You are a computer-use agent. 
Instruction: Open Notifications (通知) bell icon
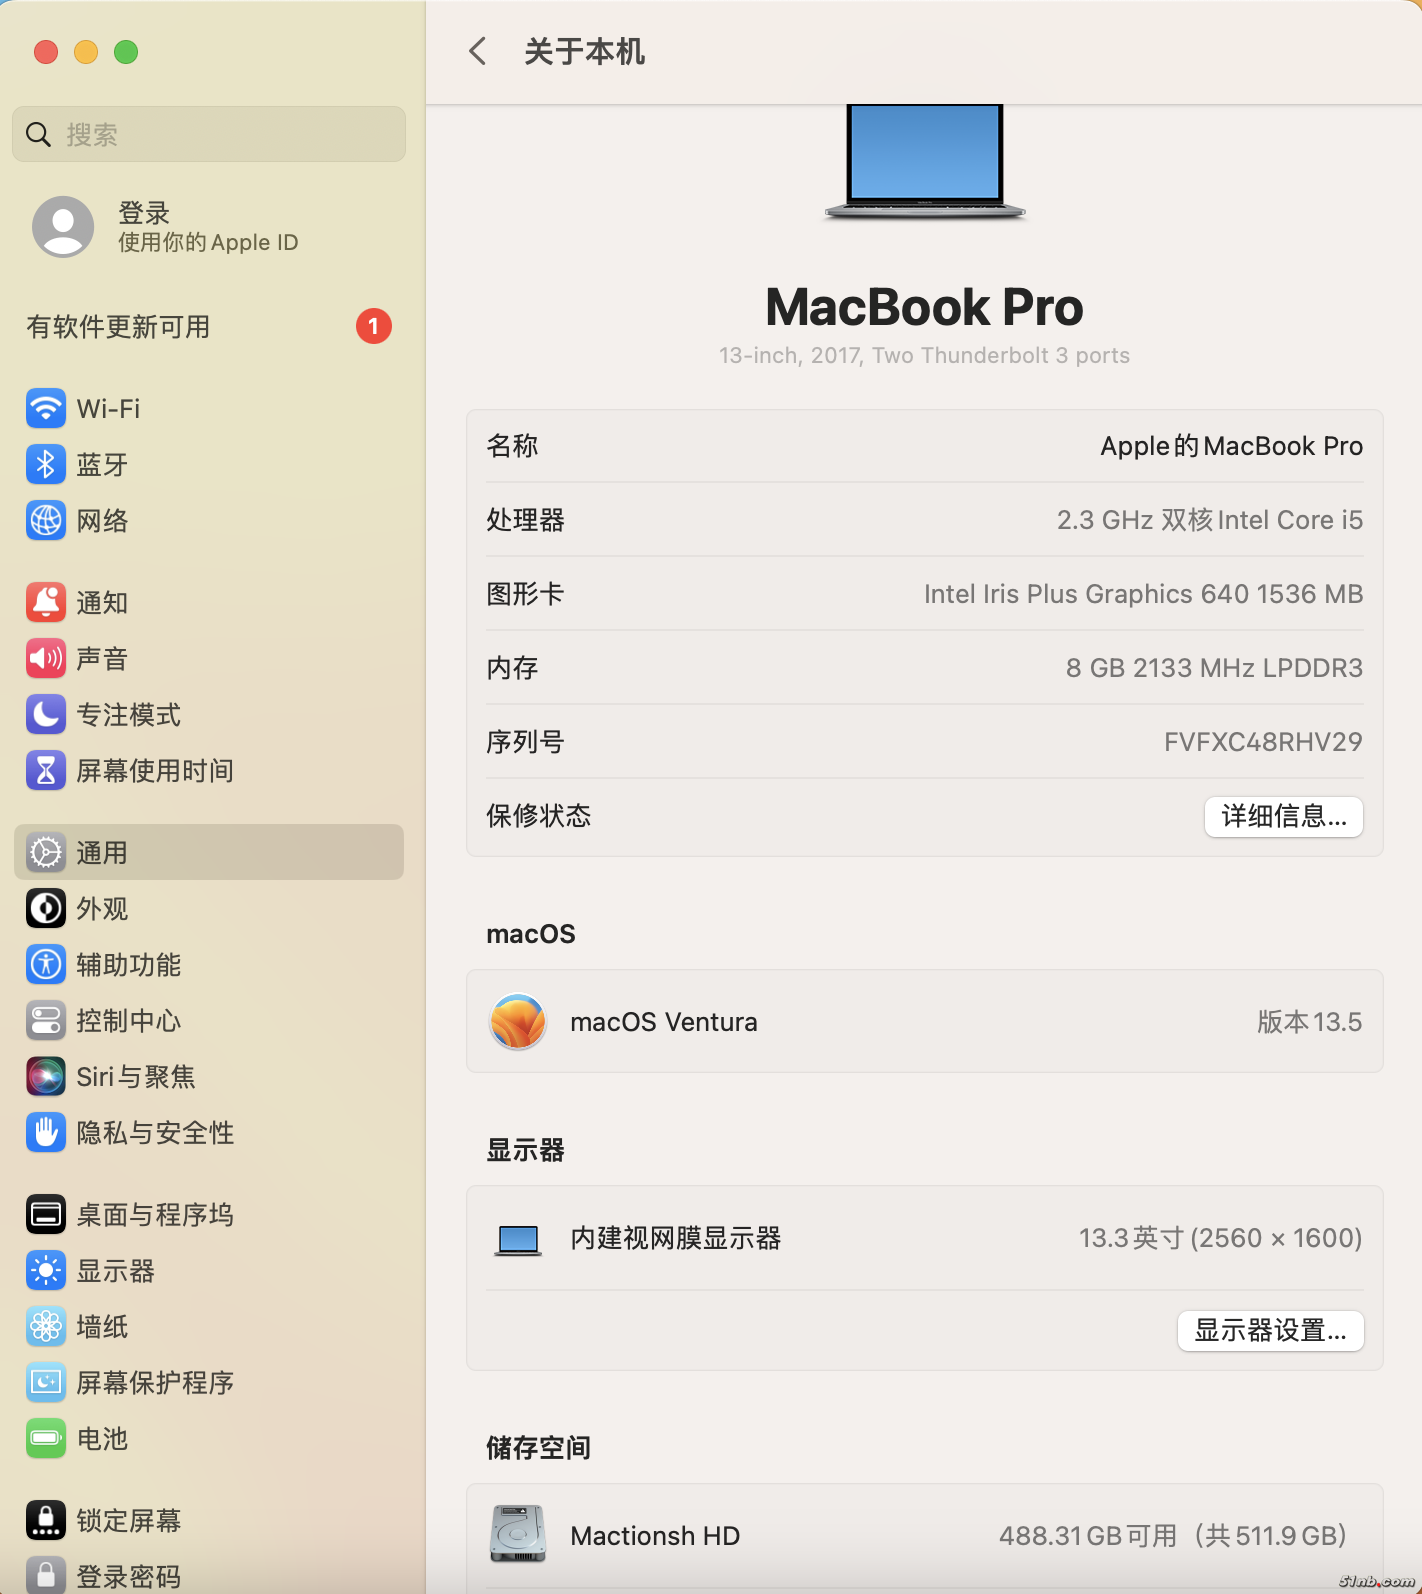click(46, 603)
